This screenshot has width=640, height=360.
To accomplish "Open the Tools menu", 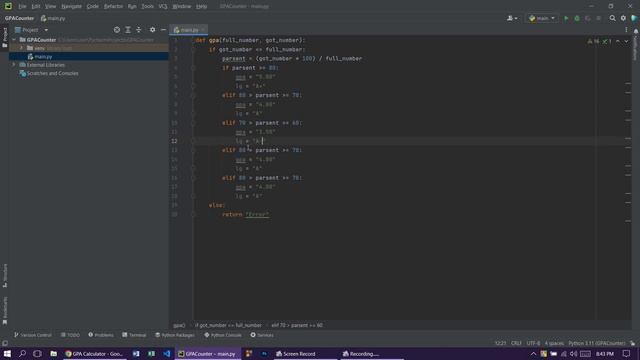I will point(148,7).
